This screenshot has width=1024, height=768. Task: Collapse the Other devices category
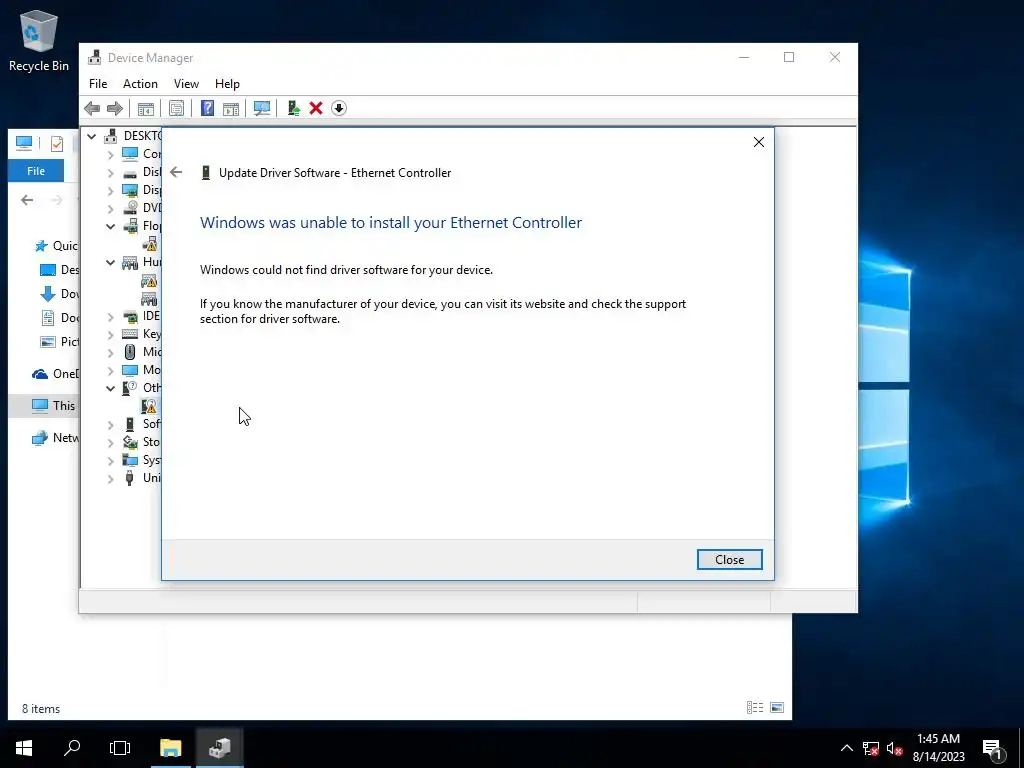click(x=110, y=389)
